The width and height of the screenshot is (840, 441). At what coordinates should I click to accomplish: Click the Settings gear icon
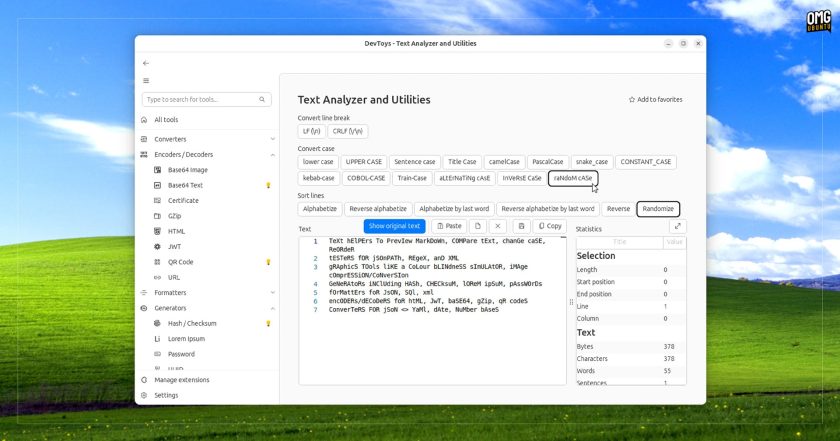click(144, 395)
